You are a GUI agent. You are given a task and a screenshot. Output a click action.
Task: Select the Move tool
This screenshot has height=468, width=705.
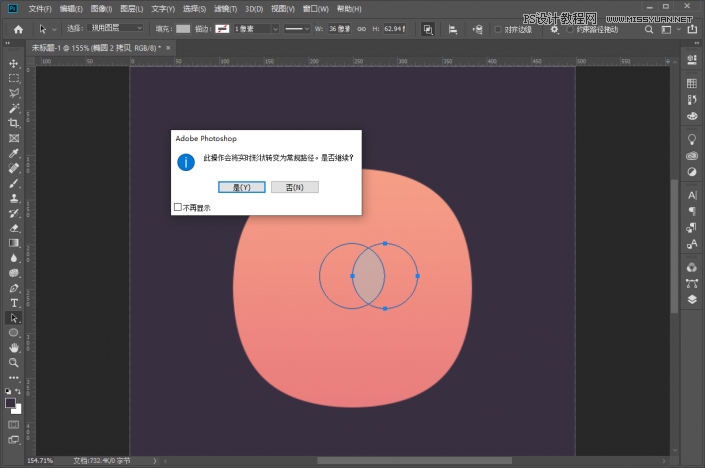click(14, 63)
